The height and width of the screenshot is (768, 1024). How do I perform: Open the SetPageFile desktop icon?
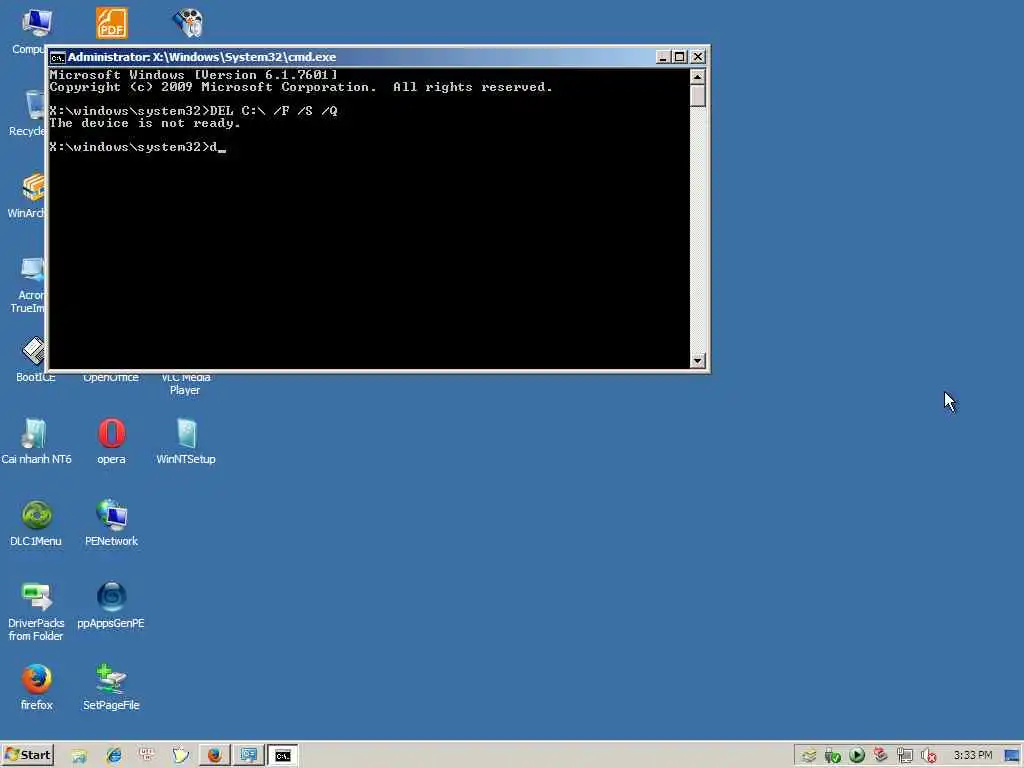point(112,687)
